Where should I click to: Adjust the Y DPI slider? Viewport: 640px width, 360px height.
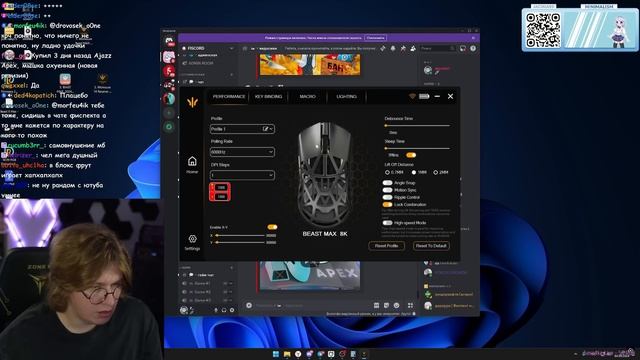(x=240, y=242)
